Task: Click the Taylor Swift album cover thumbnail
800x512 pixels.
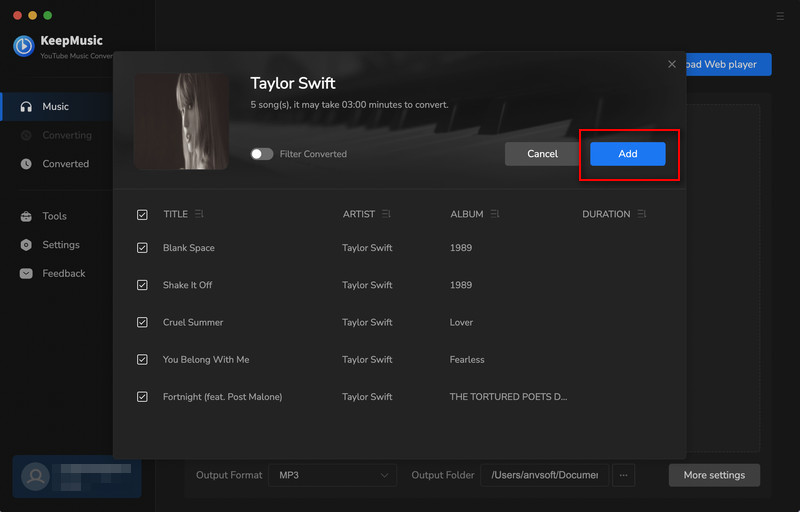Action: point(181,121)
